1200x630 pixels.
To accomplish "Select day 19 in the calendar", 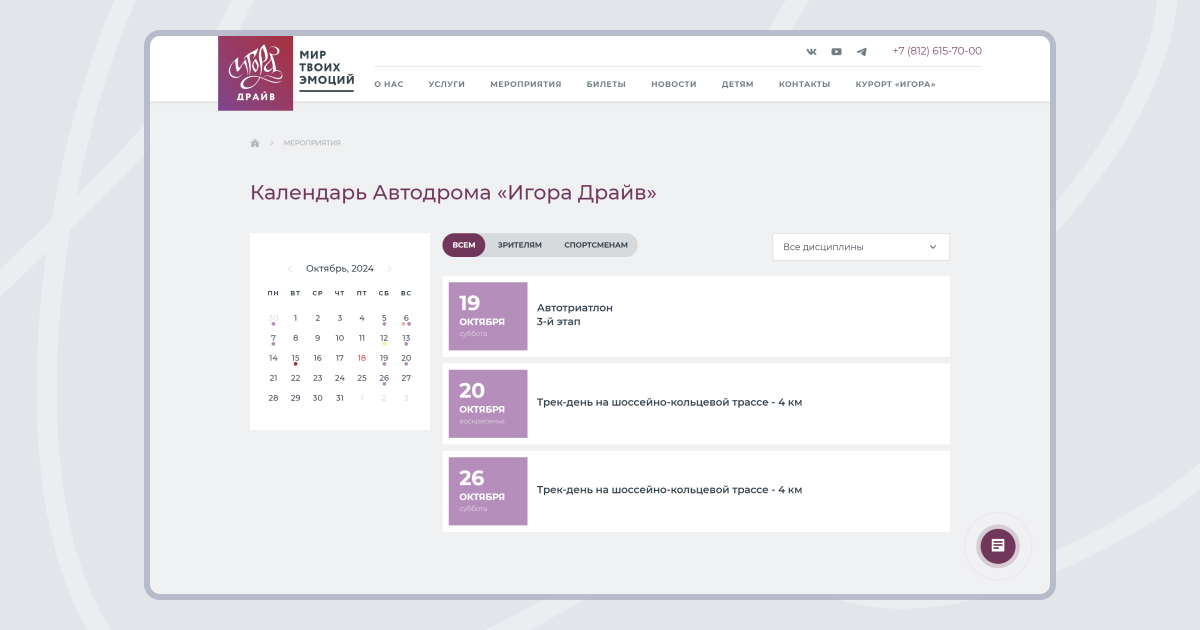I will [x=384, y=358].
